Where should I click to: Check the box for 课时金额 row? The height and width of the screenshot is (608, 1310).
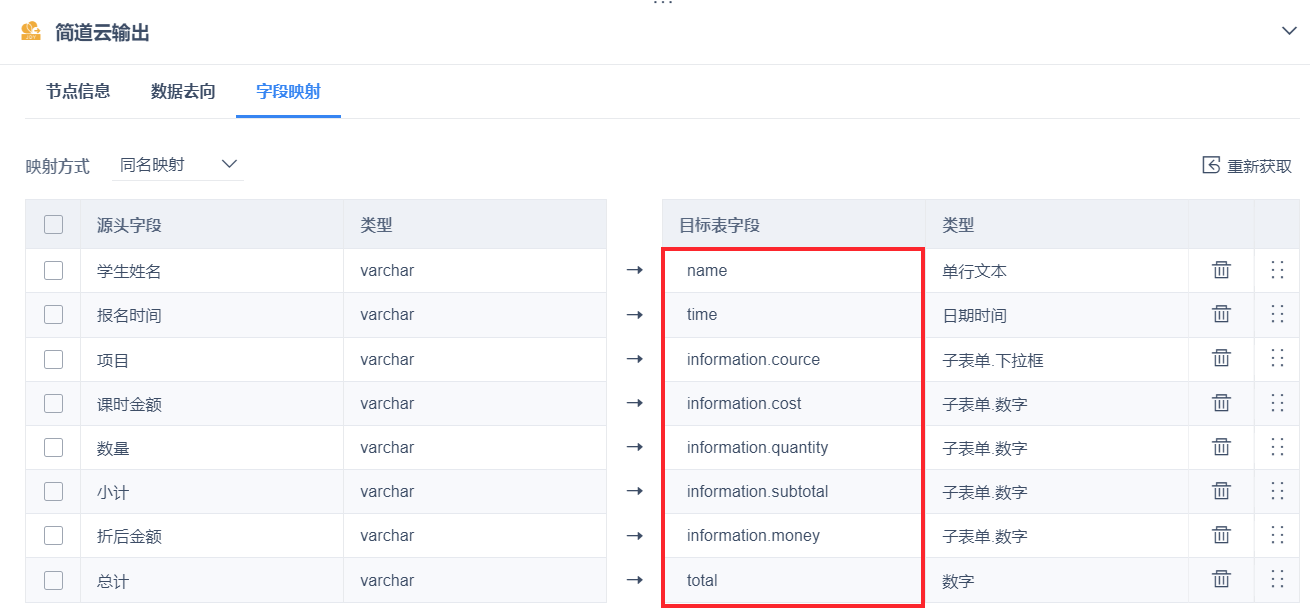(x=53, y=404)
